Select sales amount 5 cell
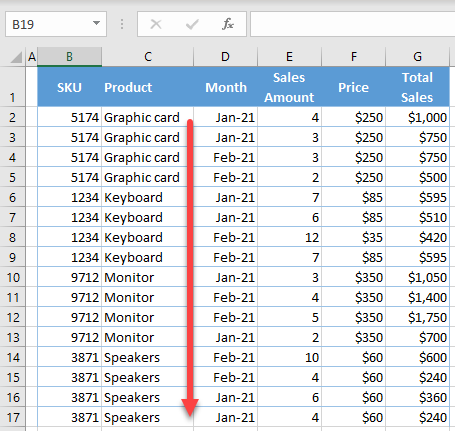 point(289,317)
